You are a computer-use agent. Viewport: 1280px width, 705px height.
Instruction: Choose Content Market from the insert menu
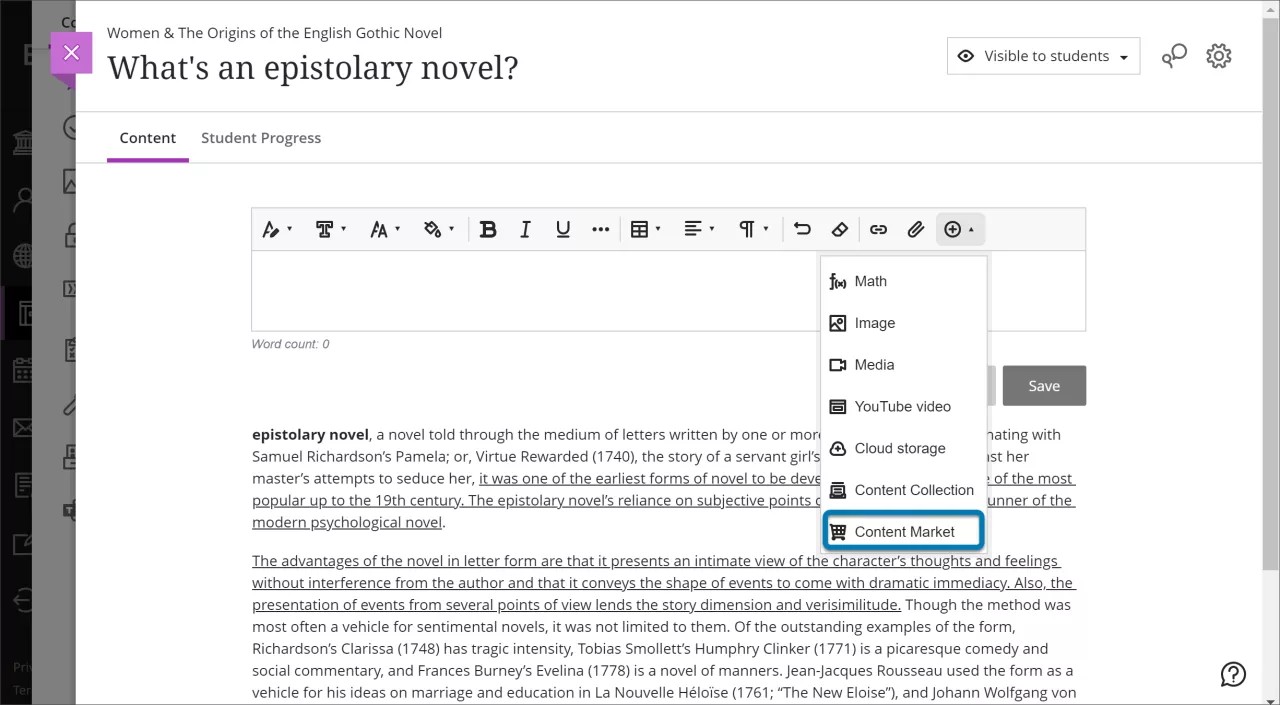pyautogui.click(x=901, y=531)
